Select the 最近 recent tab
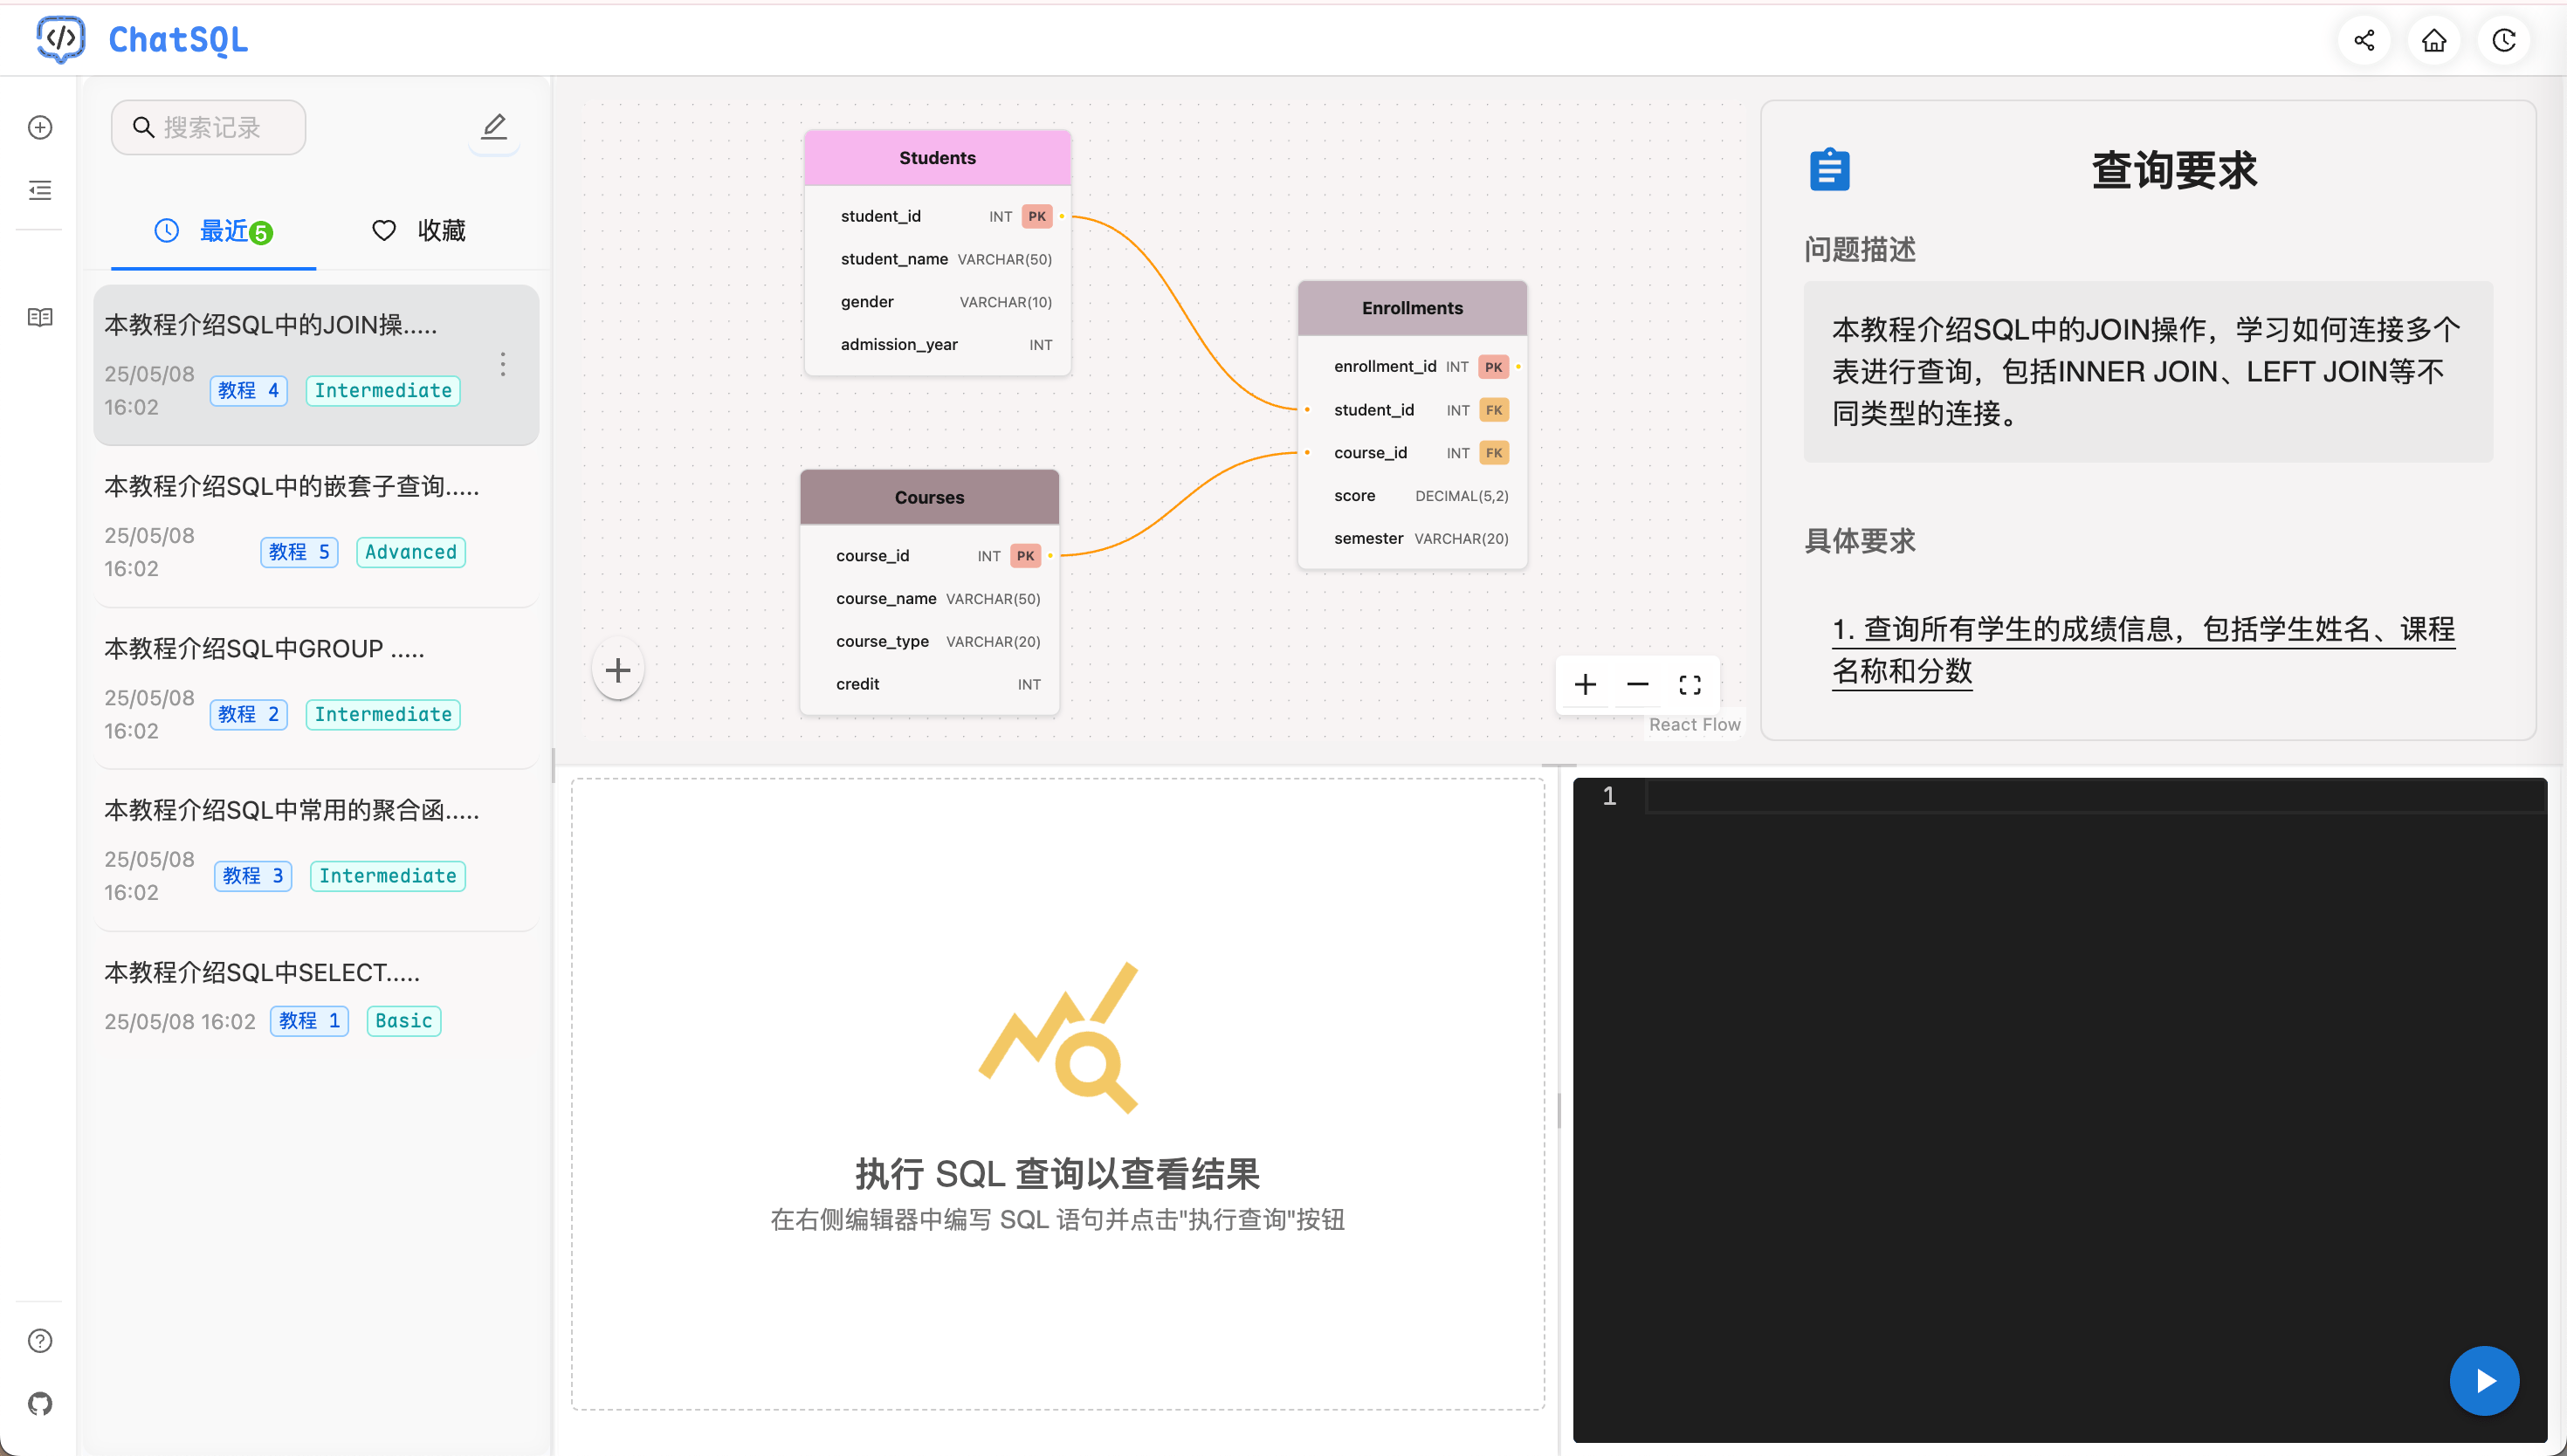This screenshot has height=1456, width=2567. tap(213, 231)
